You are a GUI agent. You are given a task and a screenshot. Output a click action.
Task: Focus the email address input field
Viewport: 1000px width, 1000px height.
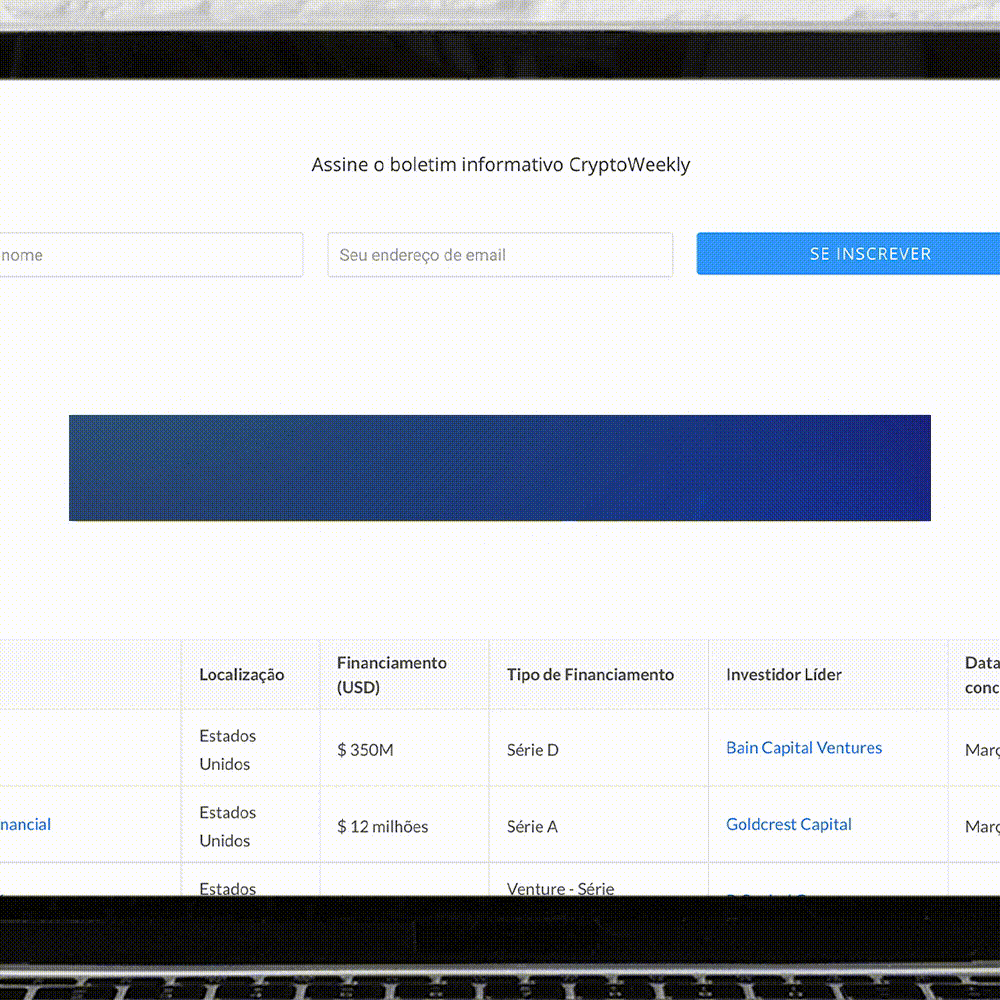pyautogui.click(x=499, y=255)
